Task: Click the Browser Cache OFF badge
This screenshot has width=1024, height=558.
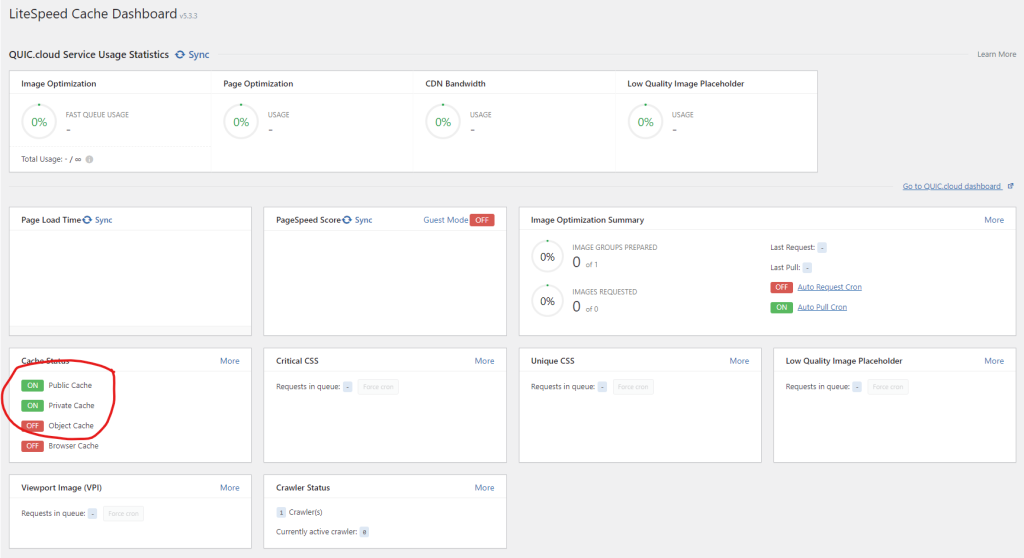Action: coord(32,446)
